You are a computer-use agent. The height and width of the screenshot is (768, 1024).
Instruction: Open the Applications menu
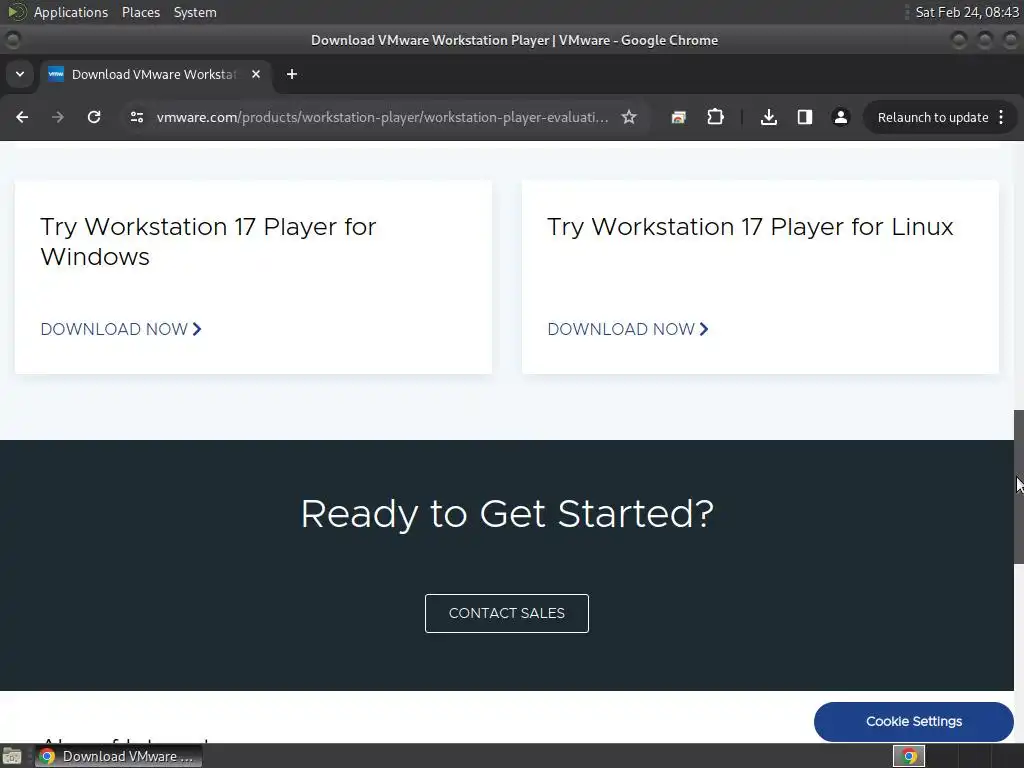(71, 12)
